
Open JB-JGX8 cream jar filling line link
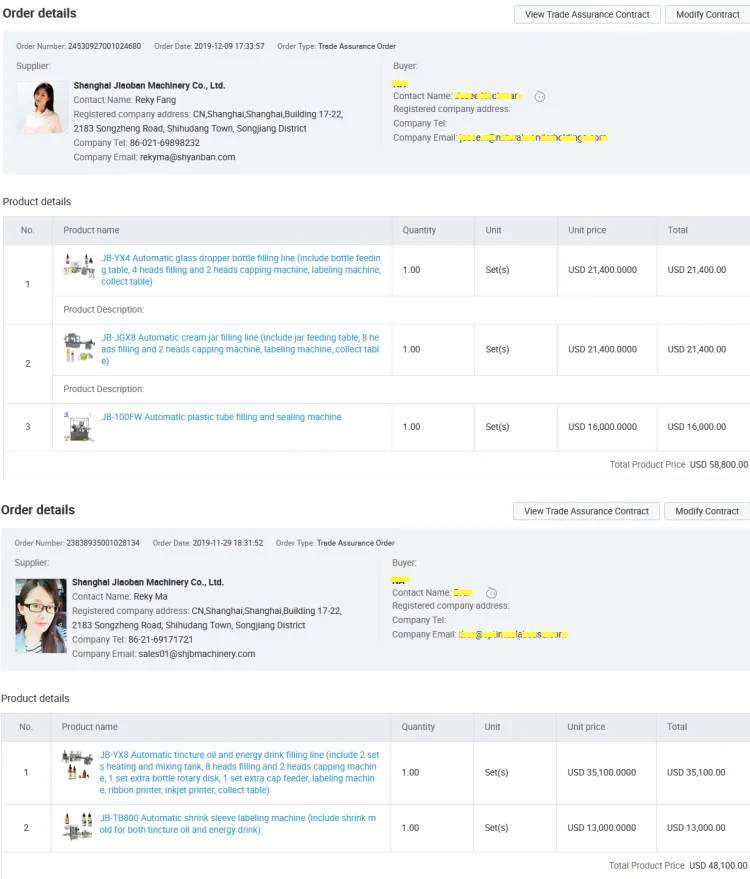point(240,349)
